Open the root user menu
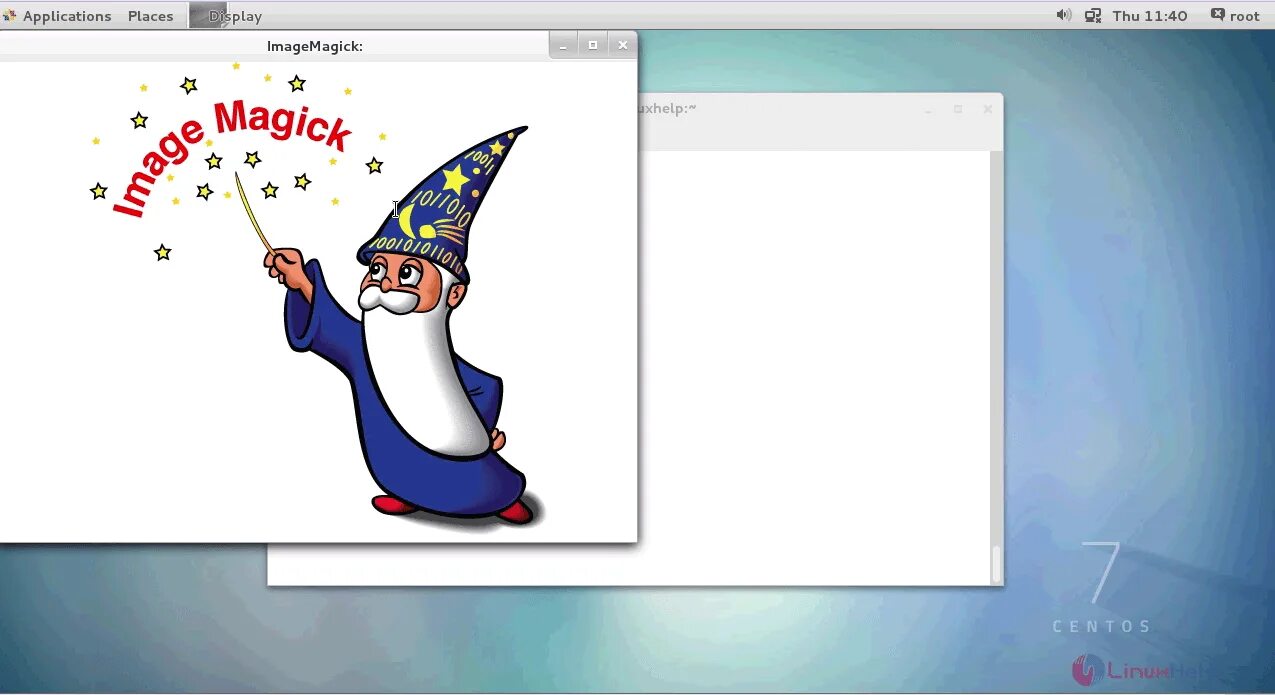1275x695 pixels. (1236, 16)
